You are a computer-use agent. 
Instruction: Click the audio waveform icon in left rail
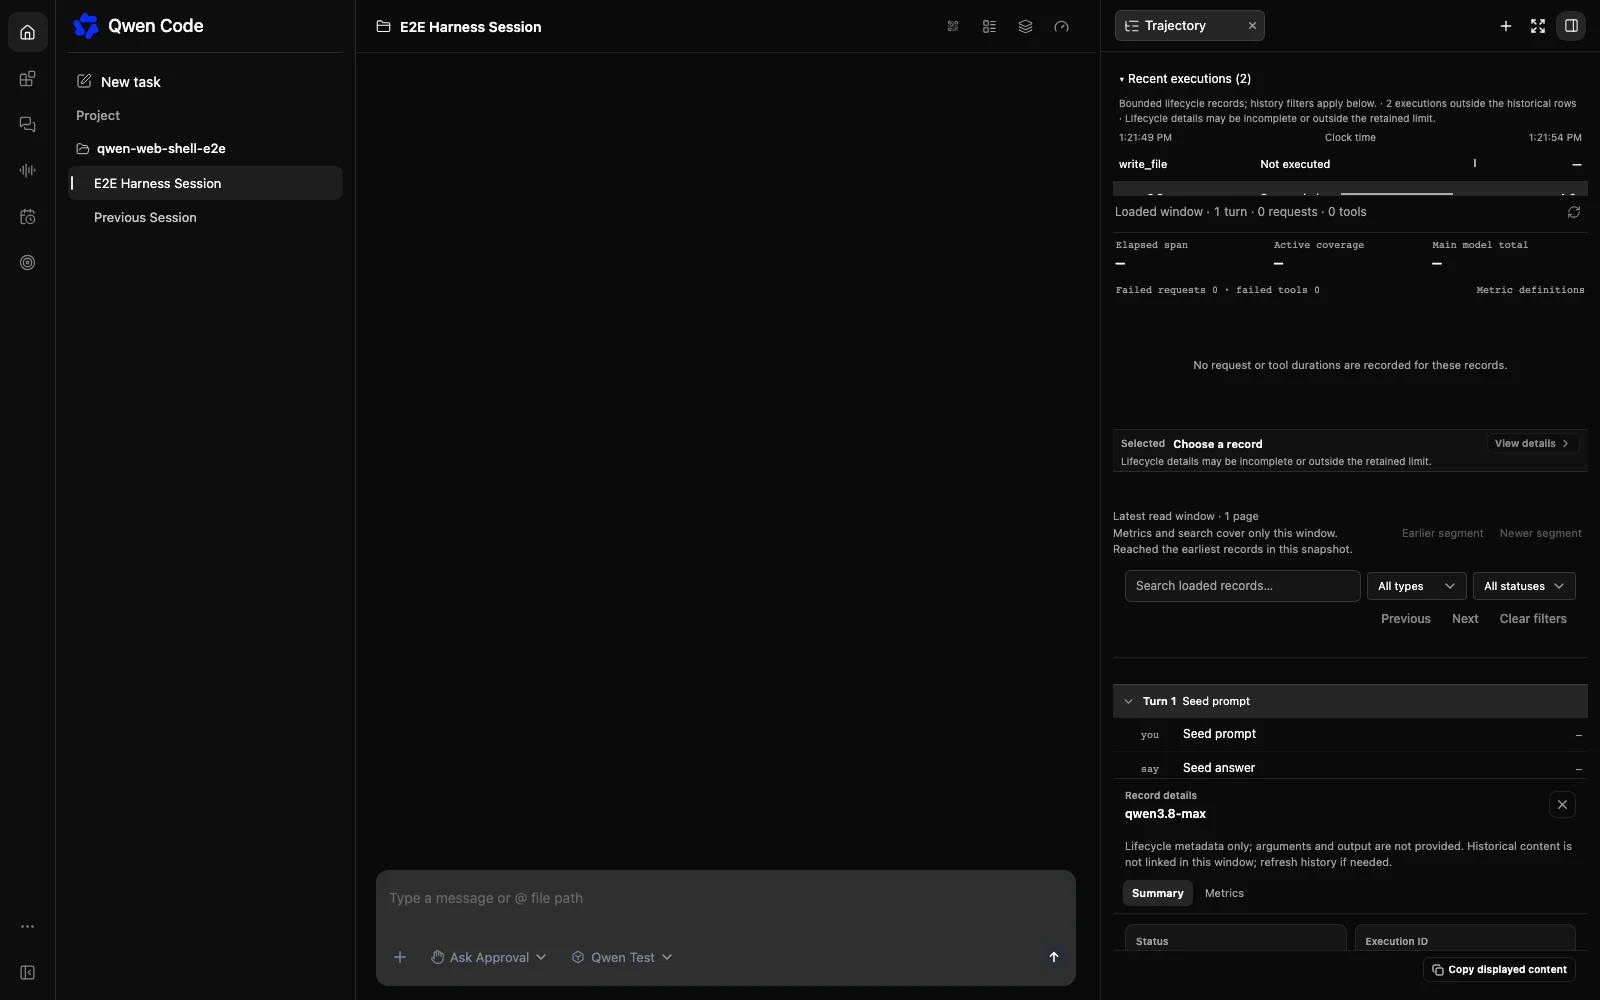pos(27,171)
